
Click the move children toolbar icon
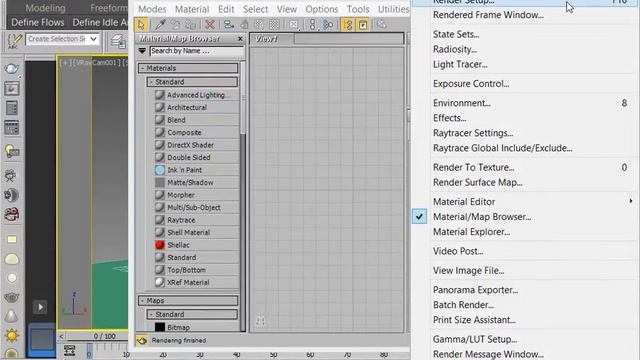tap(229, 24)
